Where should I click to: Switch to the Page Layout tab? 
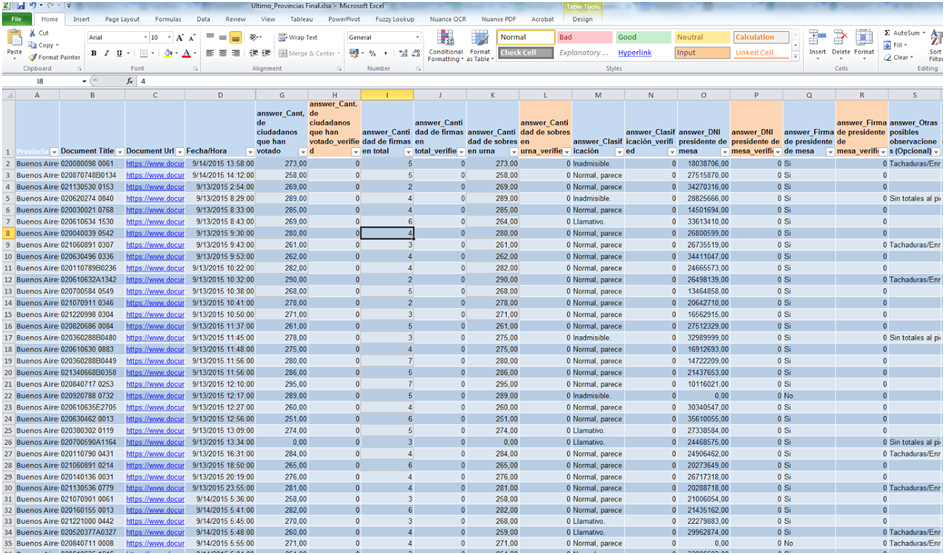pyautogui.click(x=122, y=19)
